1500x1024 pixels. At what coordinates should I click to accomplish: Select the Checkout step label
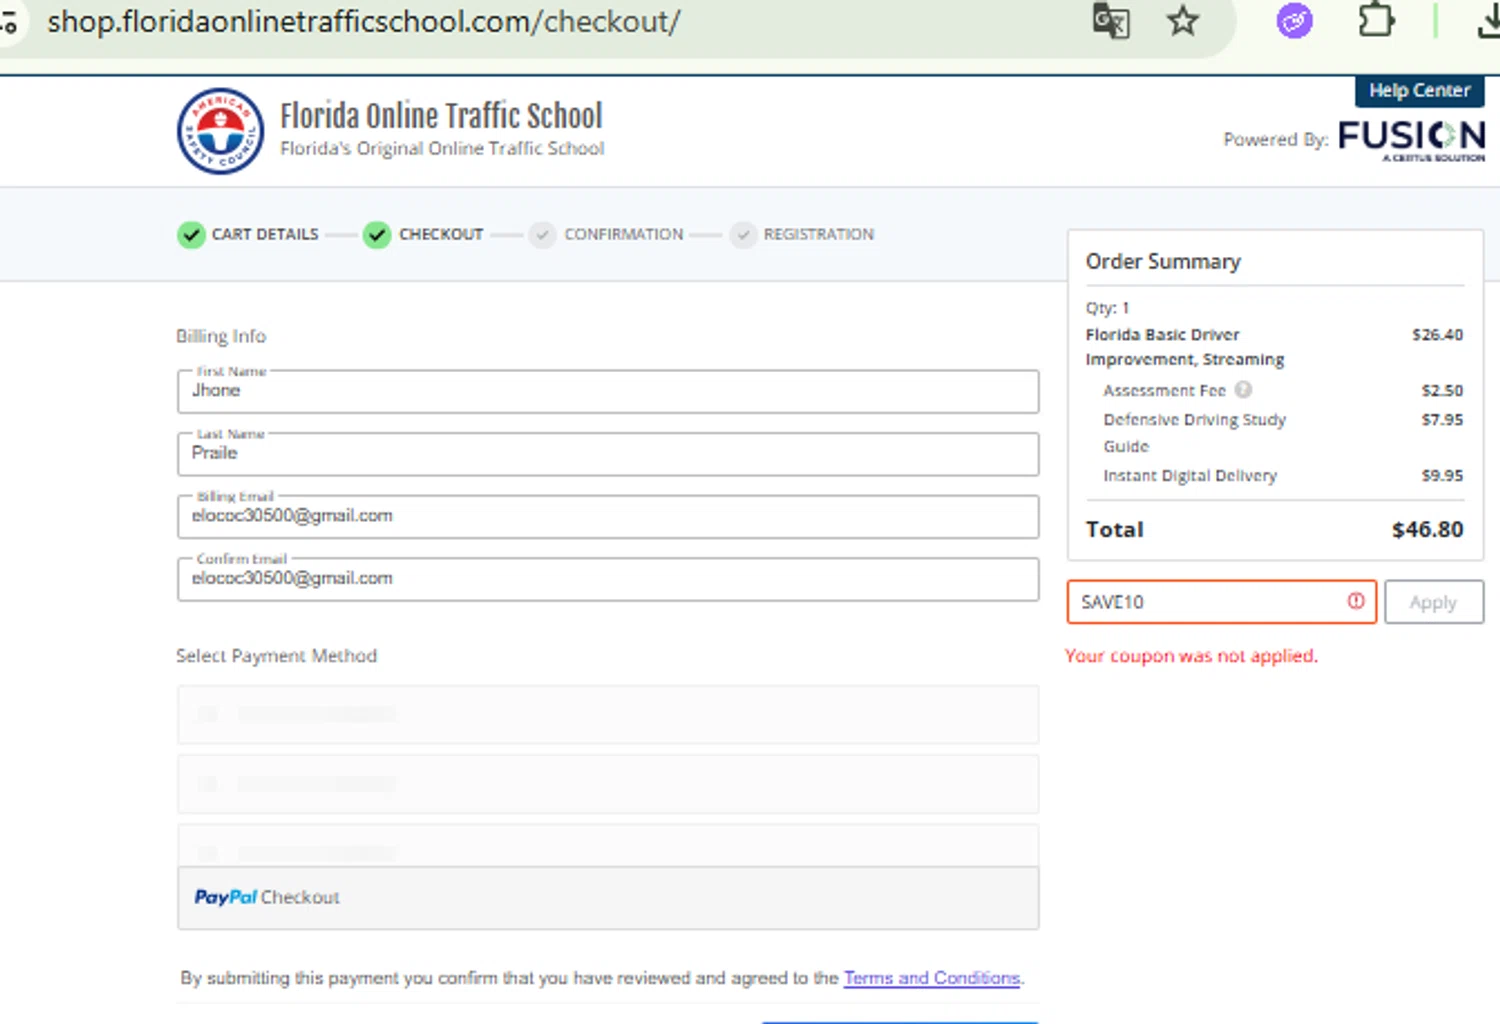tap(441, 234)
